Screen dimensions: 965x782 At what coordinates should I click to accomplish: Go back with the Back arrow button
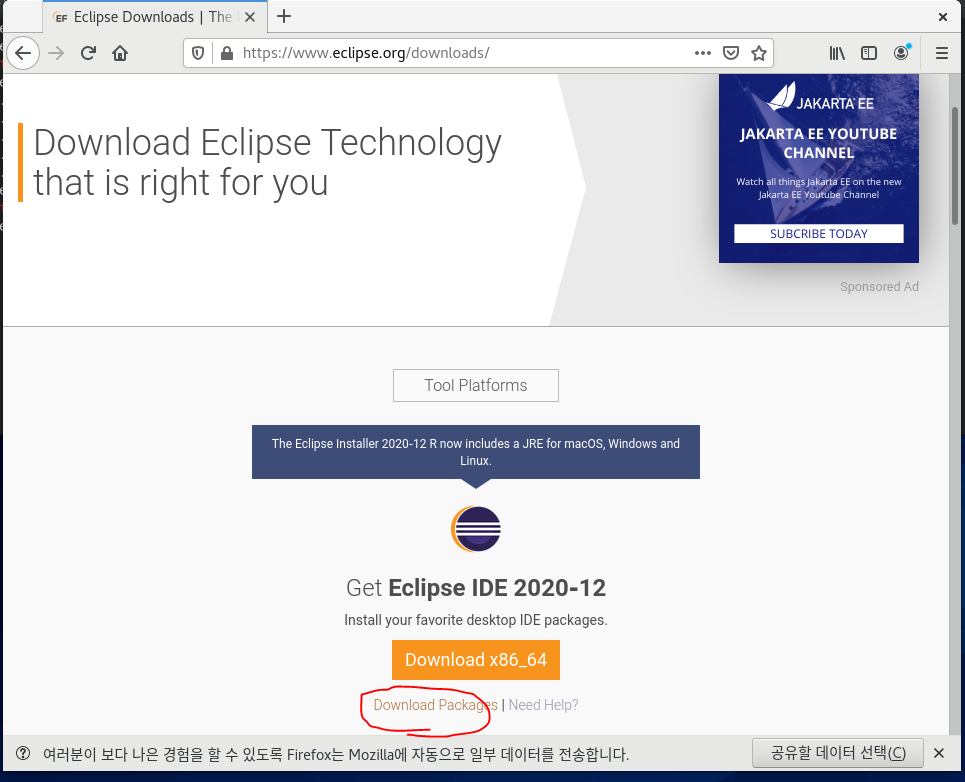click(23, 54)
